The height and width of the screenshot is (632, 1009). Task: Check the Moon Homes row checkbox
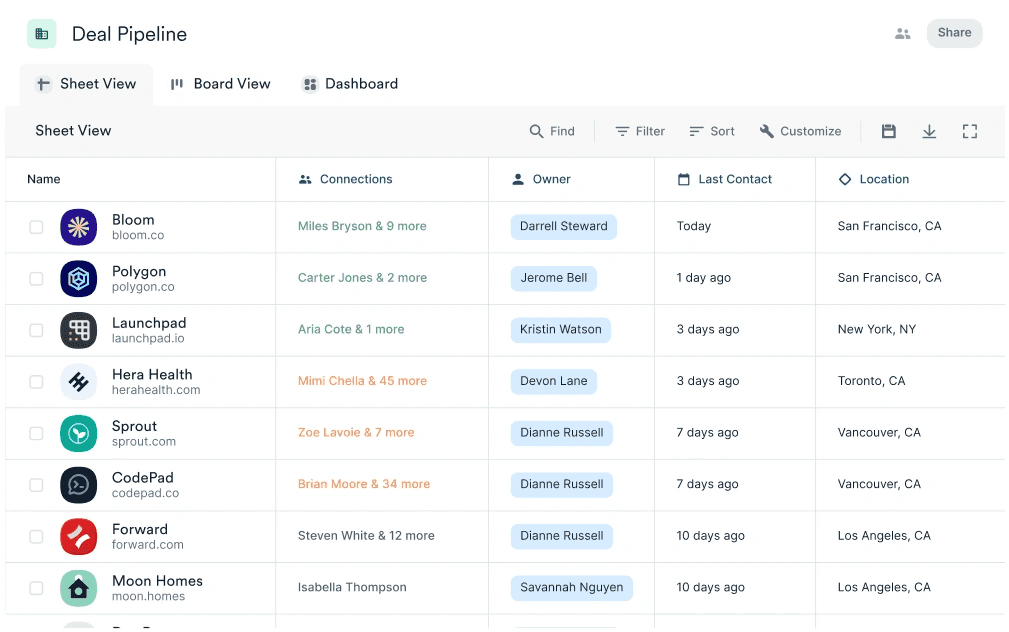36,588
